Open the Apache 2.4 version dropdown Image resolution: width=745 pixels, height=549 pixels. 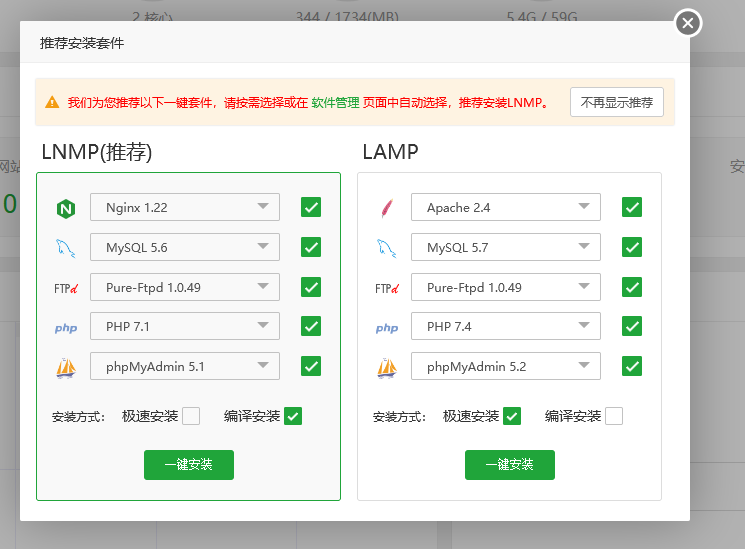(x=506, y=207)
